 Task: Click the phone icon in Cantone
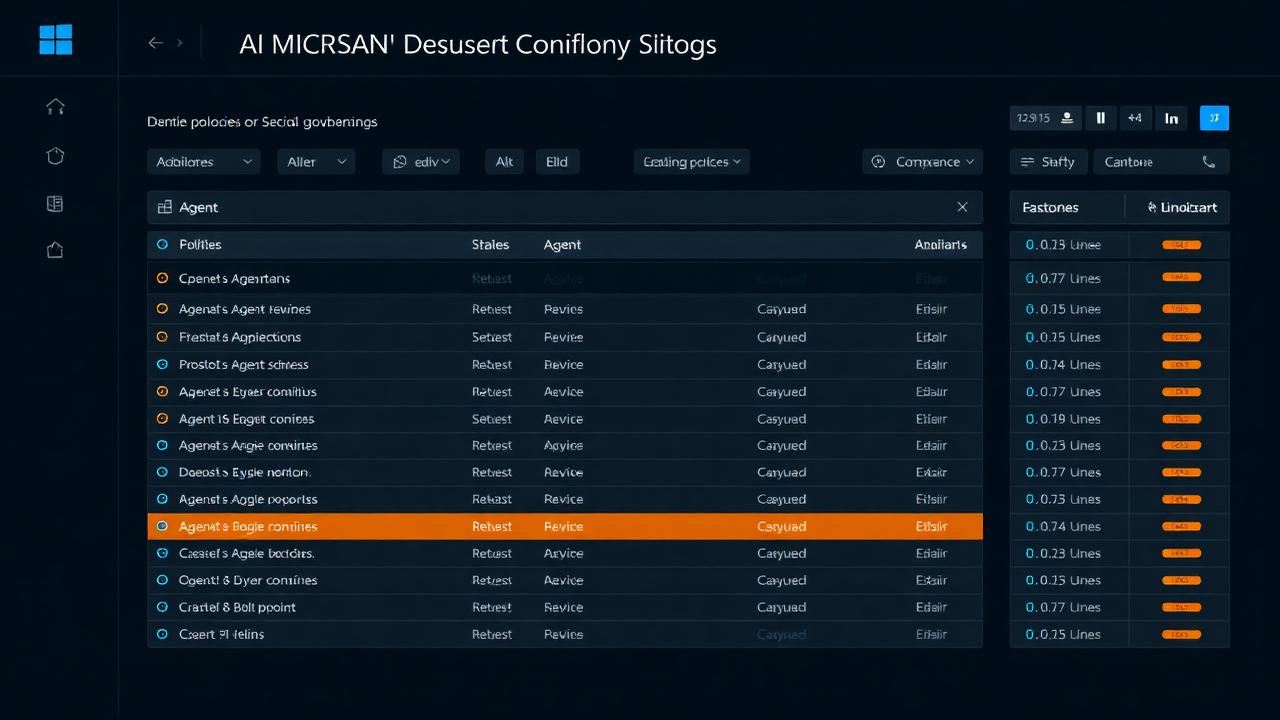click(x=1208, y=162)
